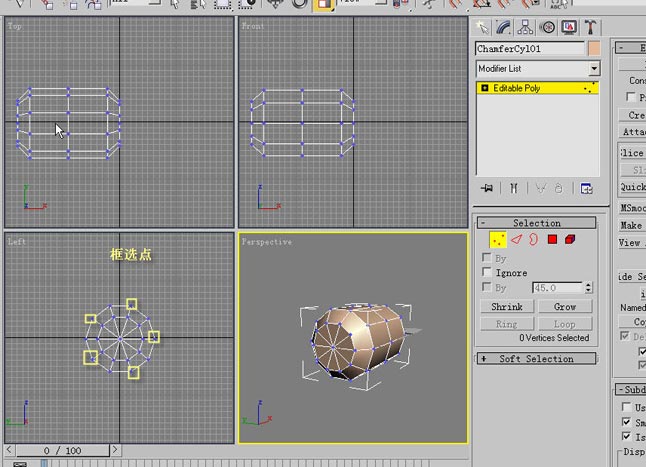Open the Create command panel tab

click(482, 28)
